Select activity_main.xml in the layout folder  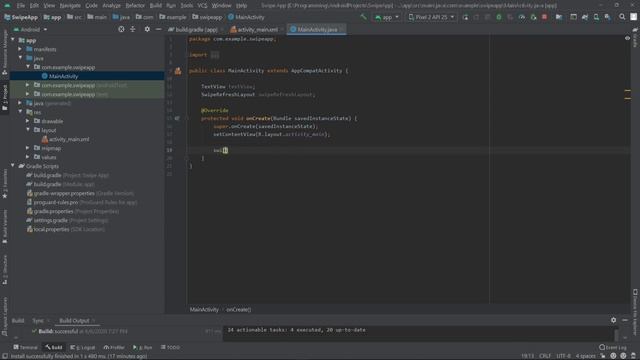click(65, 139)
